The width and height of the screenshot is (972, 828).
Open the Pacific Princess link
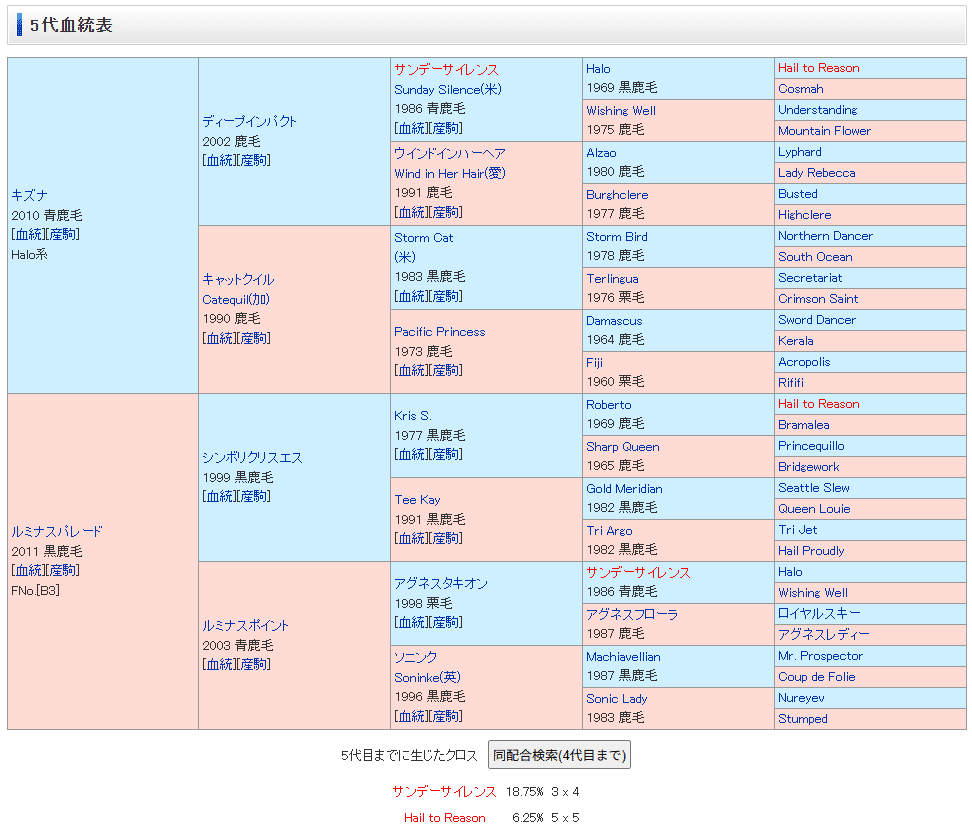pos(440,332)
